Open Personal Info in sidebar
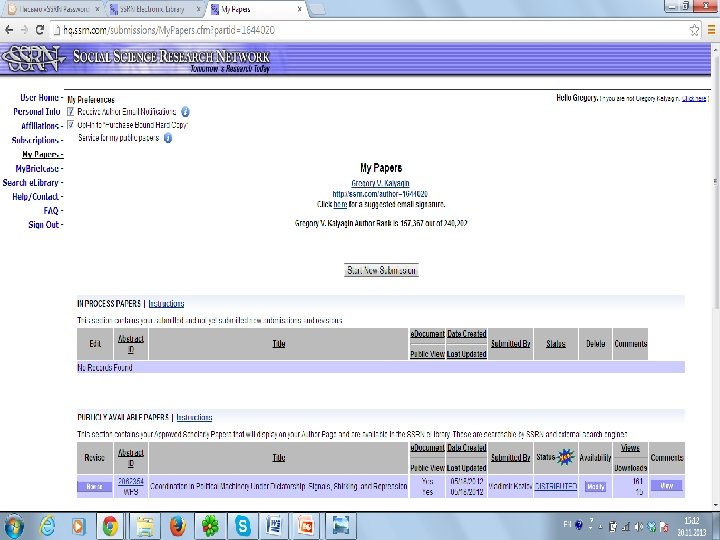 click(38, 112)
